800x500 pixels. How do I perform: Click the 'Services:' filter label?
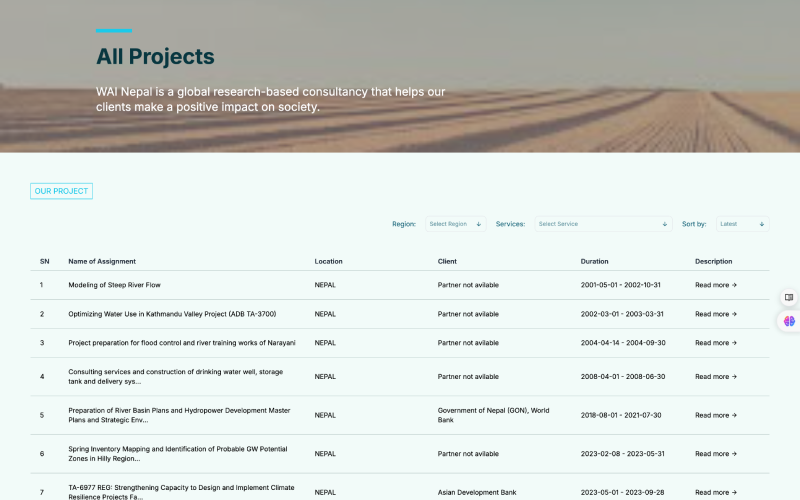click(x=510, y=224)
